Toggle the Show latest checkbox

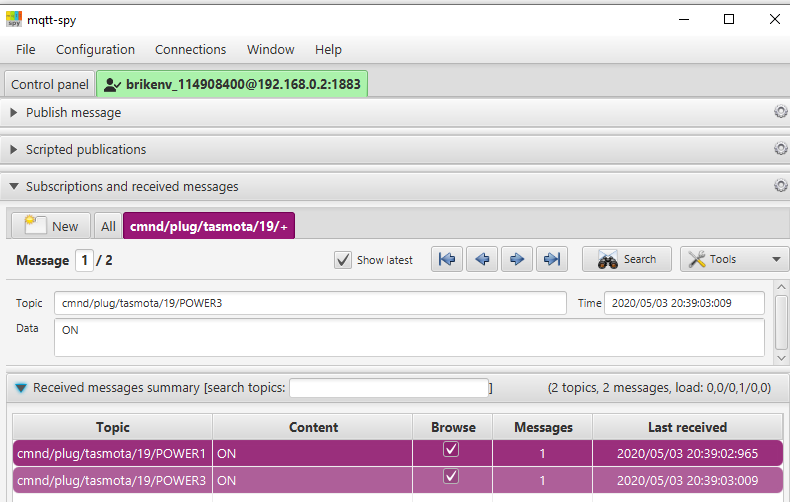click(x=343, y=260)
